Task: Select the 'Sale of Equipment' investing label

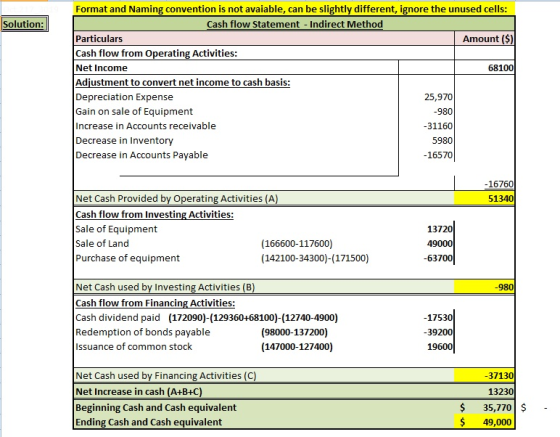Action: click(116, 229)
